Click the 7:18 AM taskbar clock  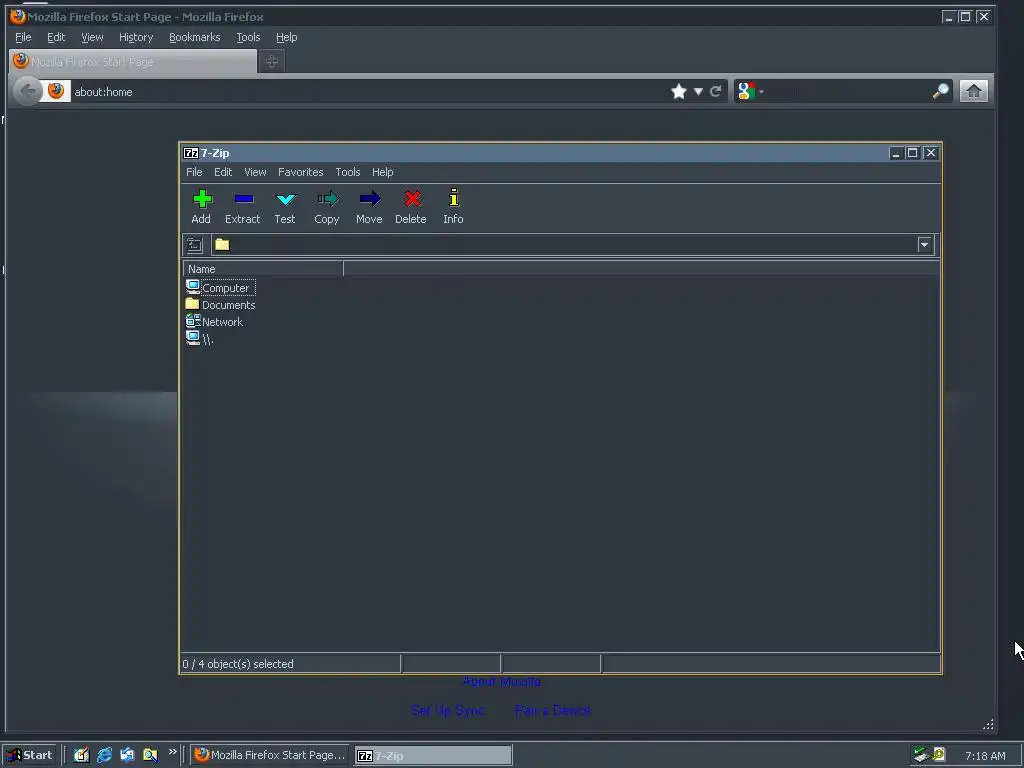tap(985, 756)
